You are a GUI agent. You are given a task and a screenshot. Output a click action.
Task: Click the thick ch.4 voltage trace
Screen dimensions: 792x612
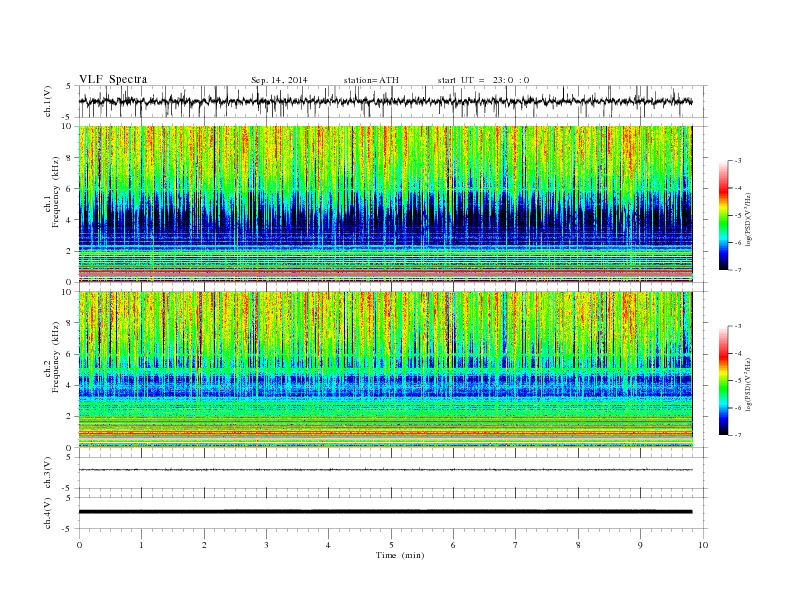pyautogui.click(x=385, y=512)
